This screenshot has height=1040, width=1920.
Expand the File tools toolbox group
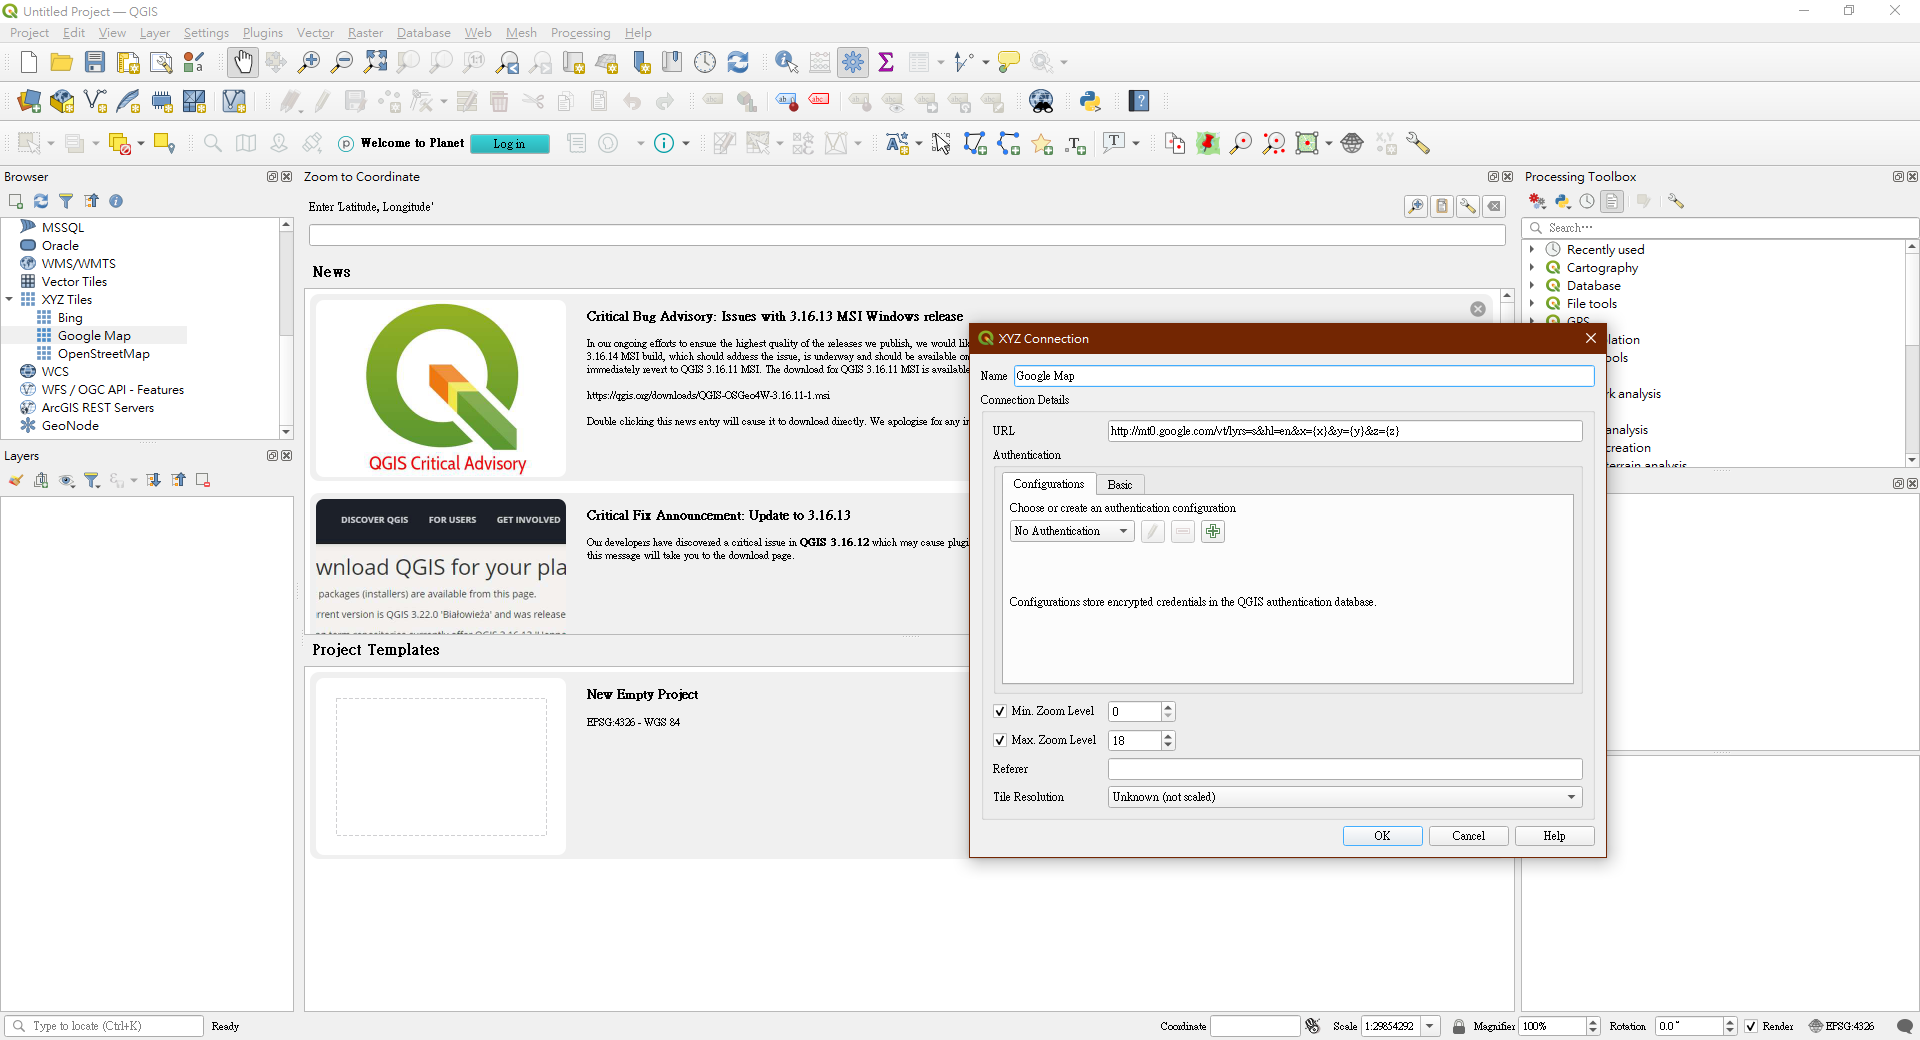(x=1531, y=303)
